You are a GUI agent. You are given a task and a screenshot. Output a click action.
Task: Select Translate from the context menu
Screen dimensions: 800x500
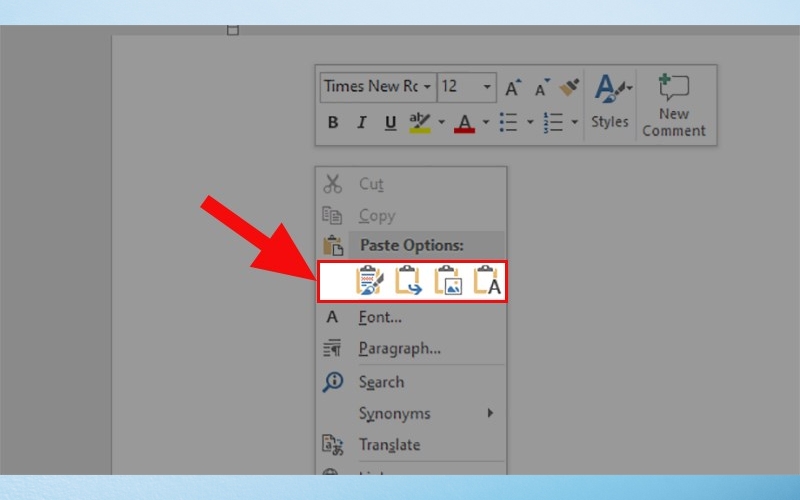point(389,445)
